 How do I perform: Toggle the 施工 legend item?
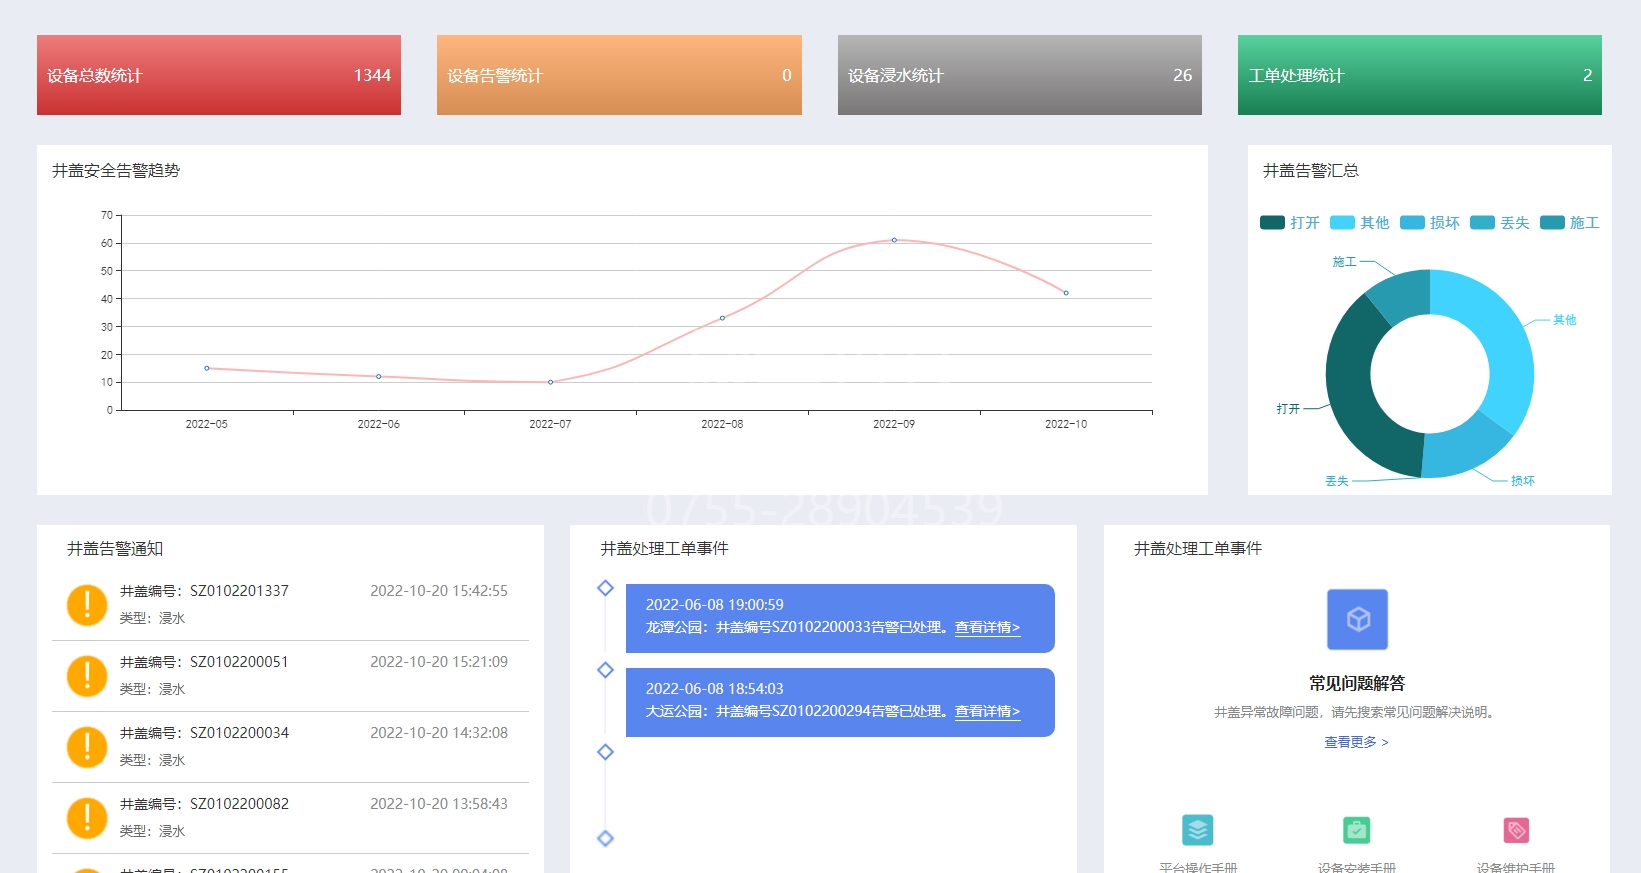pos(1570,222)
